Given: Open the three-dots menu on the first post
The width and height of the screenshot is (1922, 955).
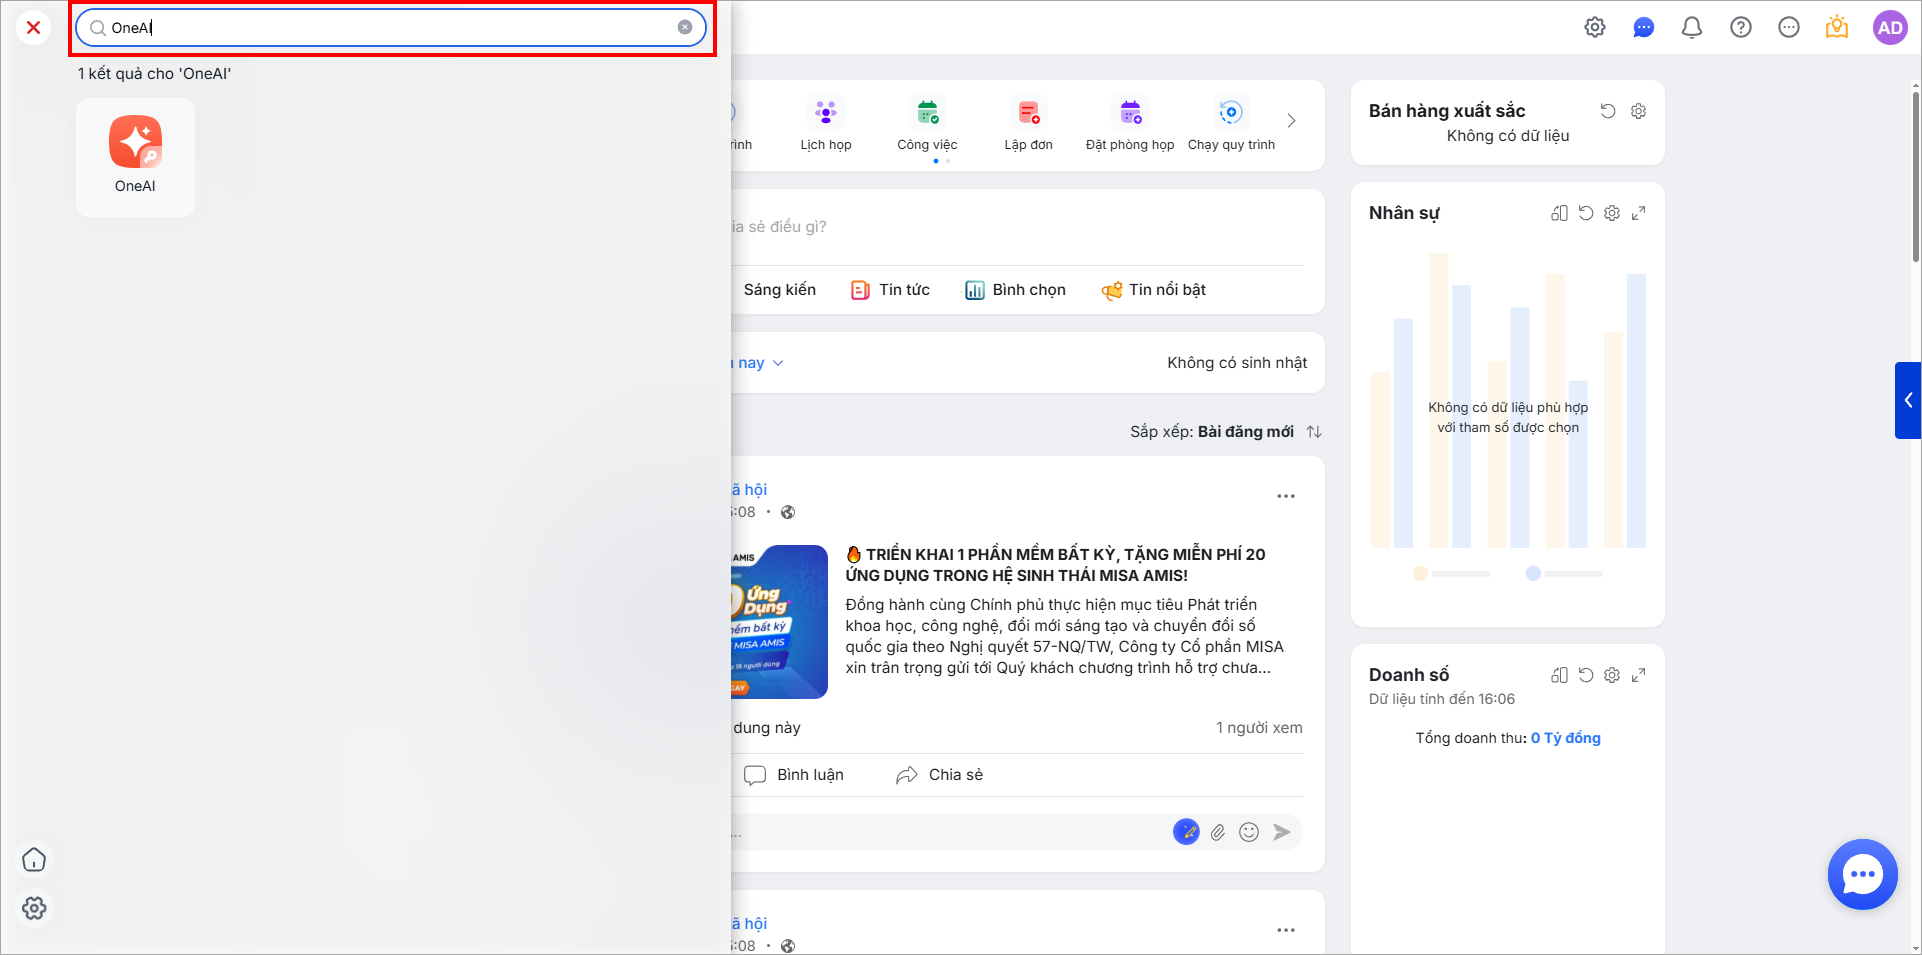Looking at the screenshot, I should (x=1286, y=496).
